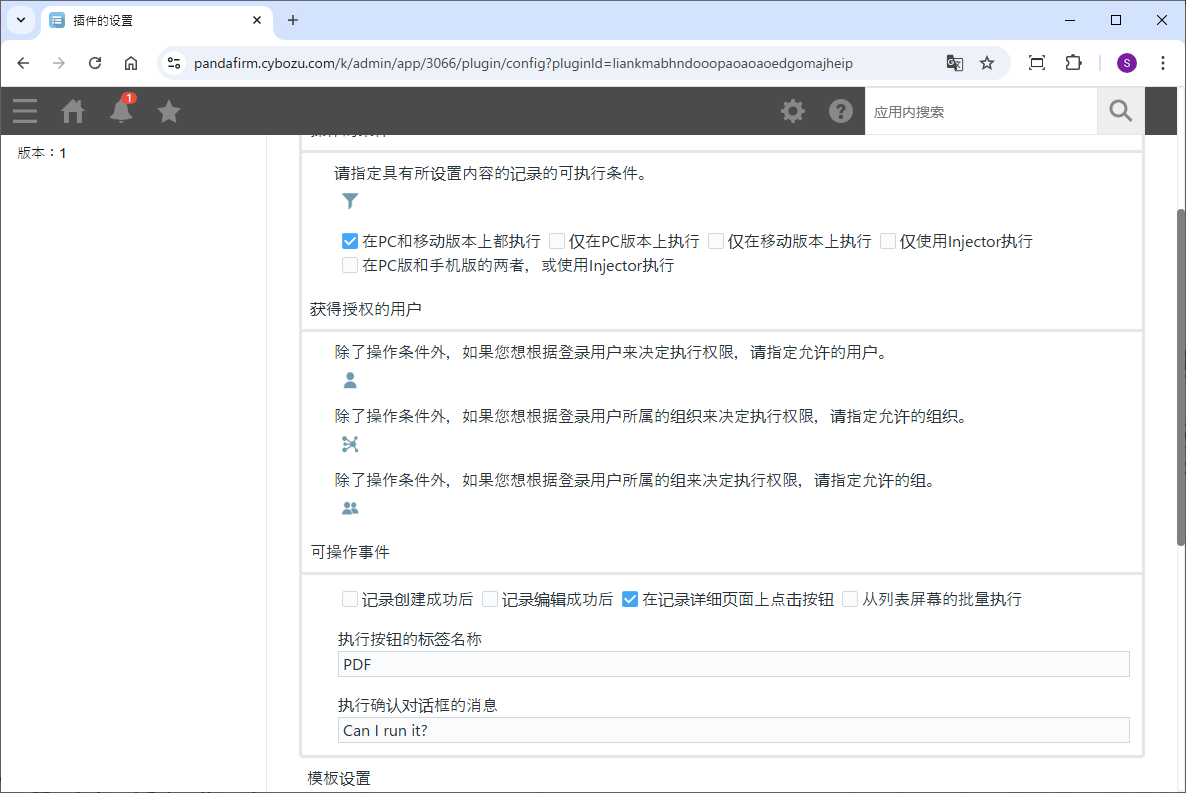The width and height of the screenshot is (1186, 793).
Task: Open the favorites star in header
Action: (x=169, y=111)
